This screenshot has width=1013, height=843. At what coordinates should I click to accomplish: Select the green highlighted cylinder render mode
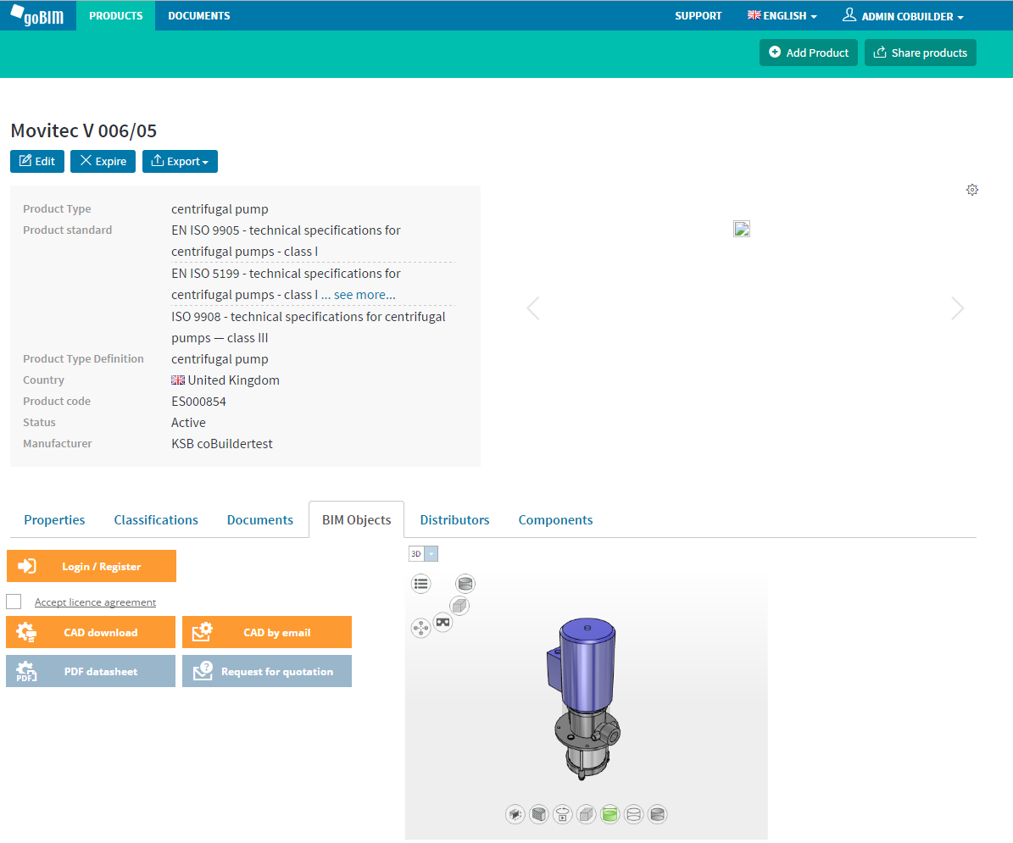pos(610,815)
